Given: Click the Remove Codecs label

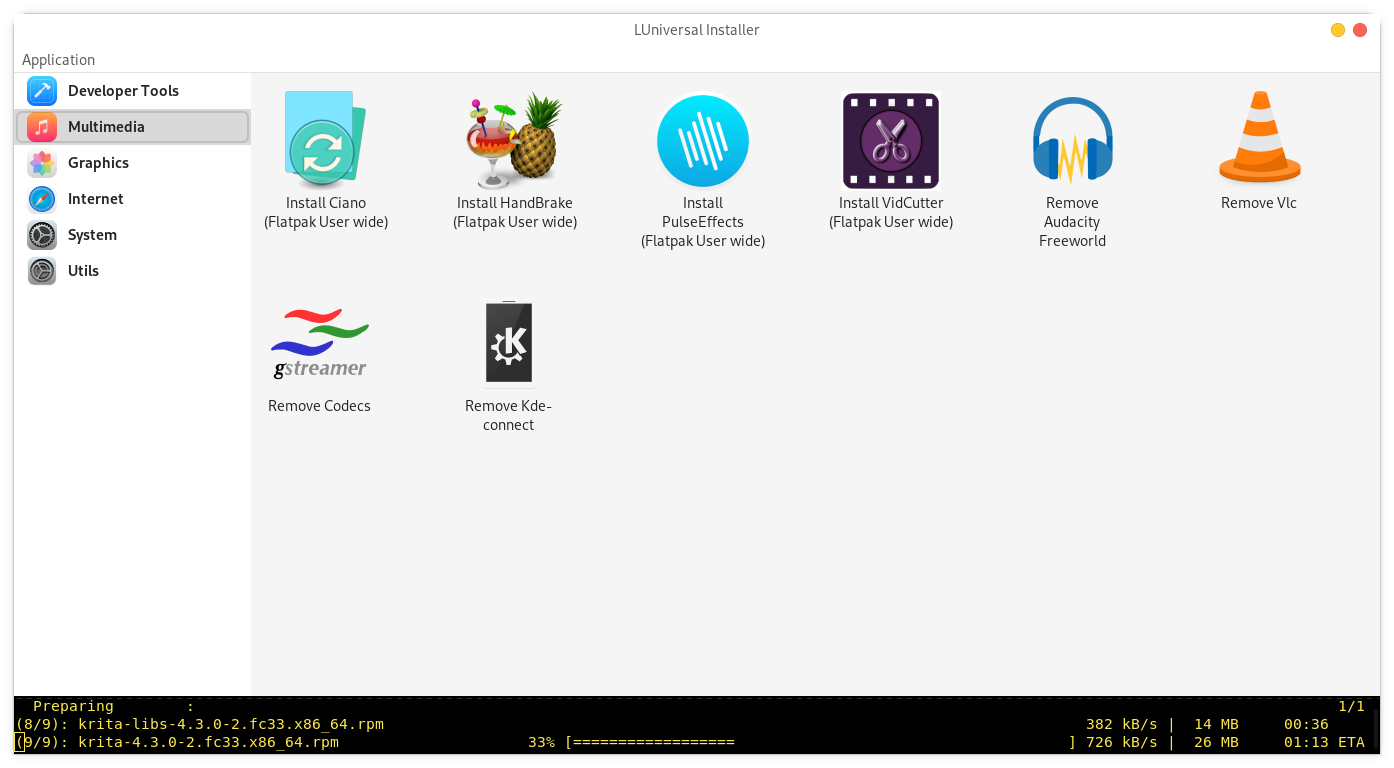Looking at the screenshot, I should click(x=319, y=406).
